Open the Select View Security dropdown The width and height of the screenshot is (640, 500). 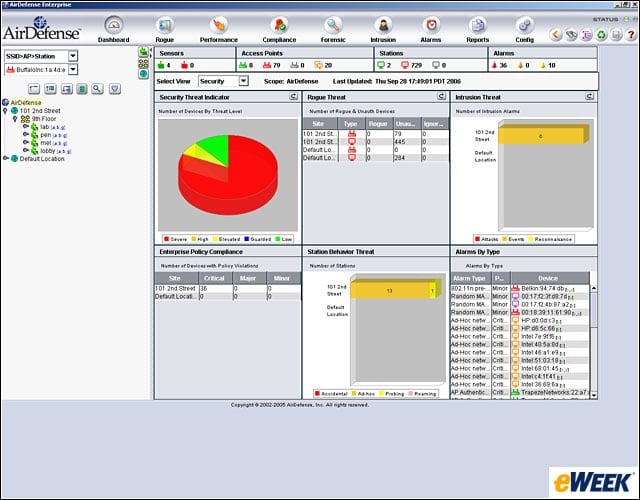click(244, 81)
